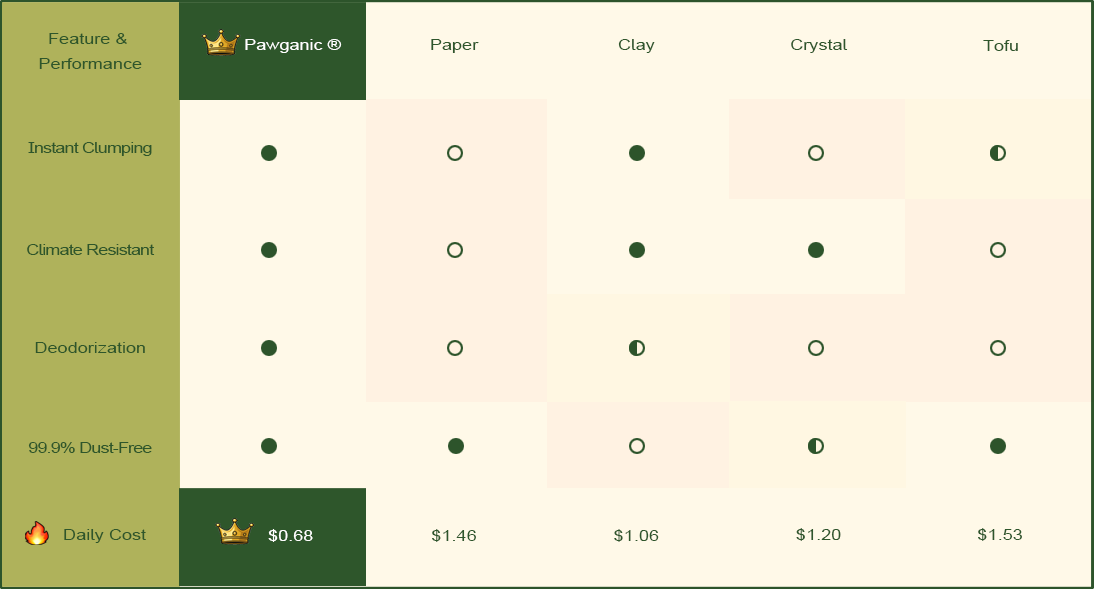Screen dimensions: 1094x589
Task: Click Tofu's empty Deodorization circle
Action: (997, 348)
